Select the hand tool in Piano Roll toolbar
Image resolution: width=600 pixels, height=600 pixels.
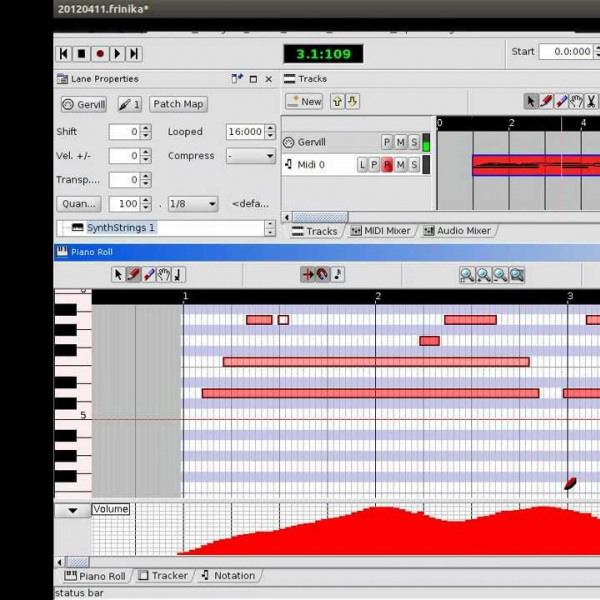(163, 274)
